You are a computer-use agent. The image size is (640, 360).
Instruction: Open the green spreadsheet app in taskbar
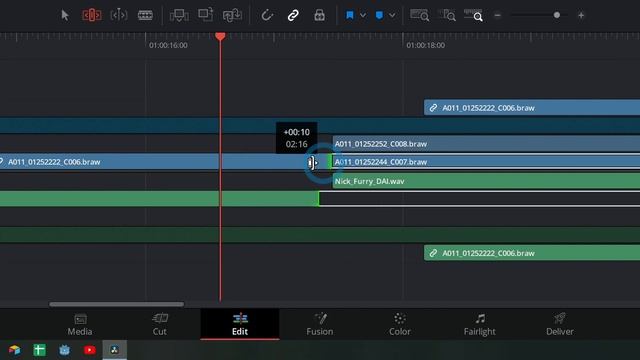tap(40, 350)
